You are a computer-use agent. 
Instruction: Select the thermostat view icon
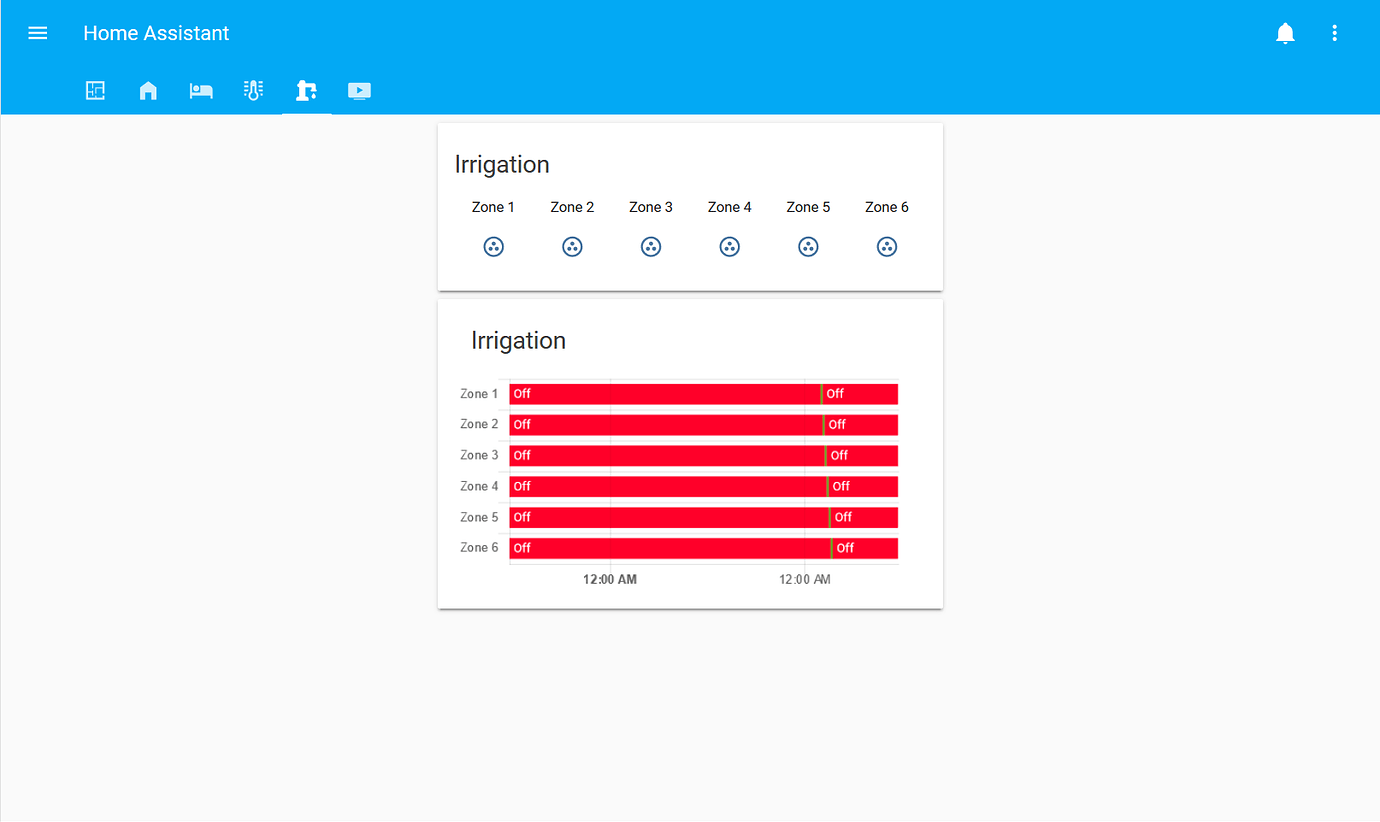click(x=253, y=90)
